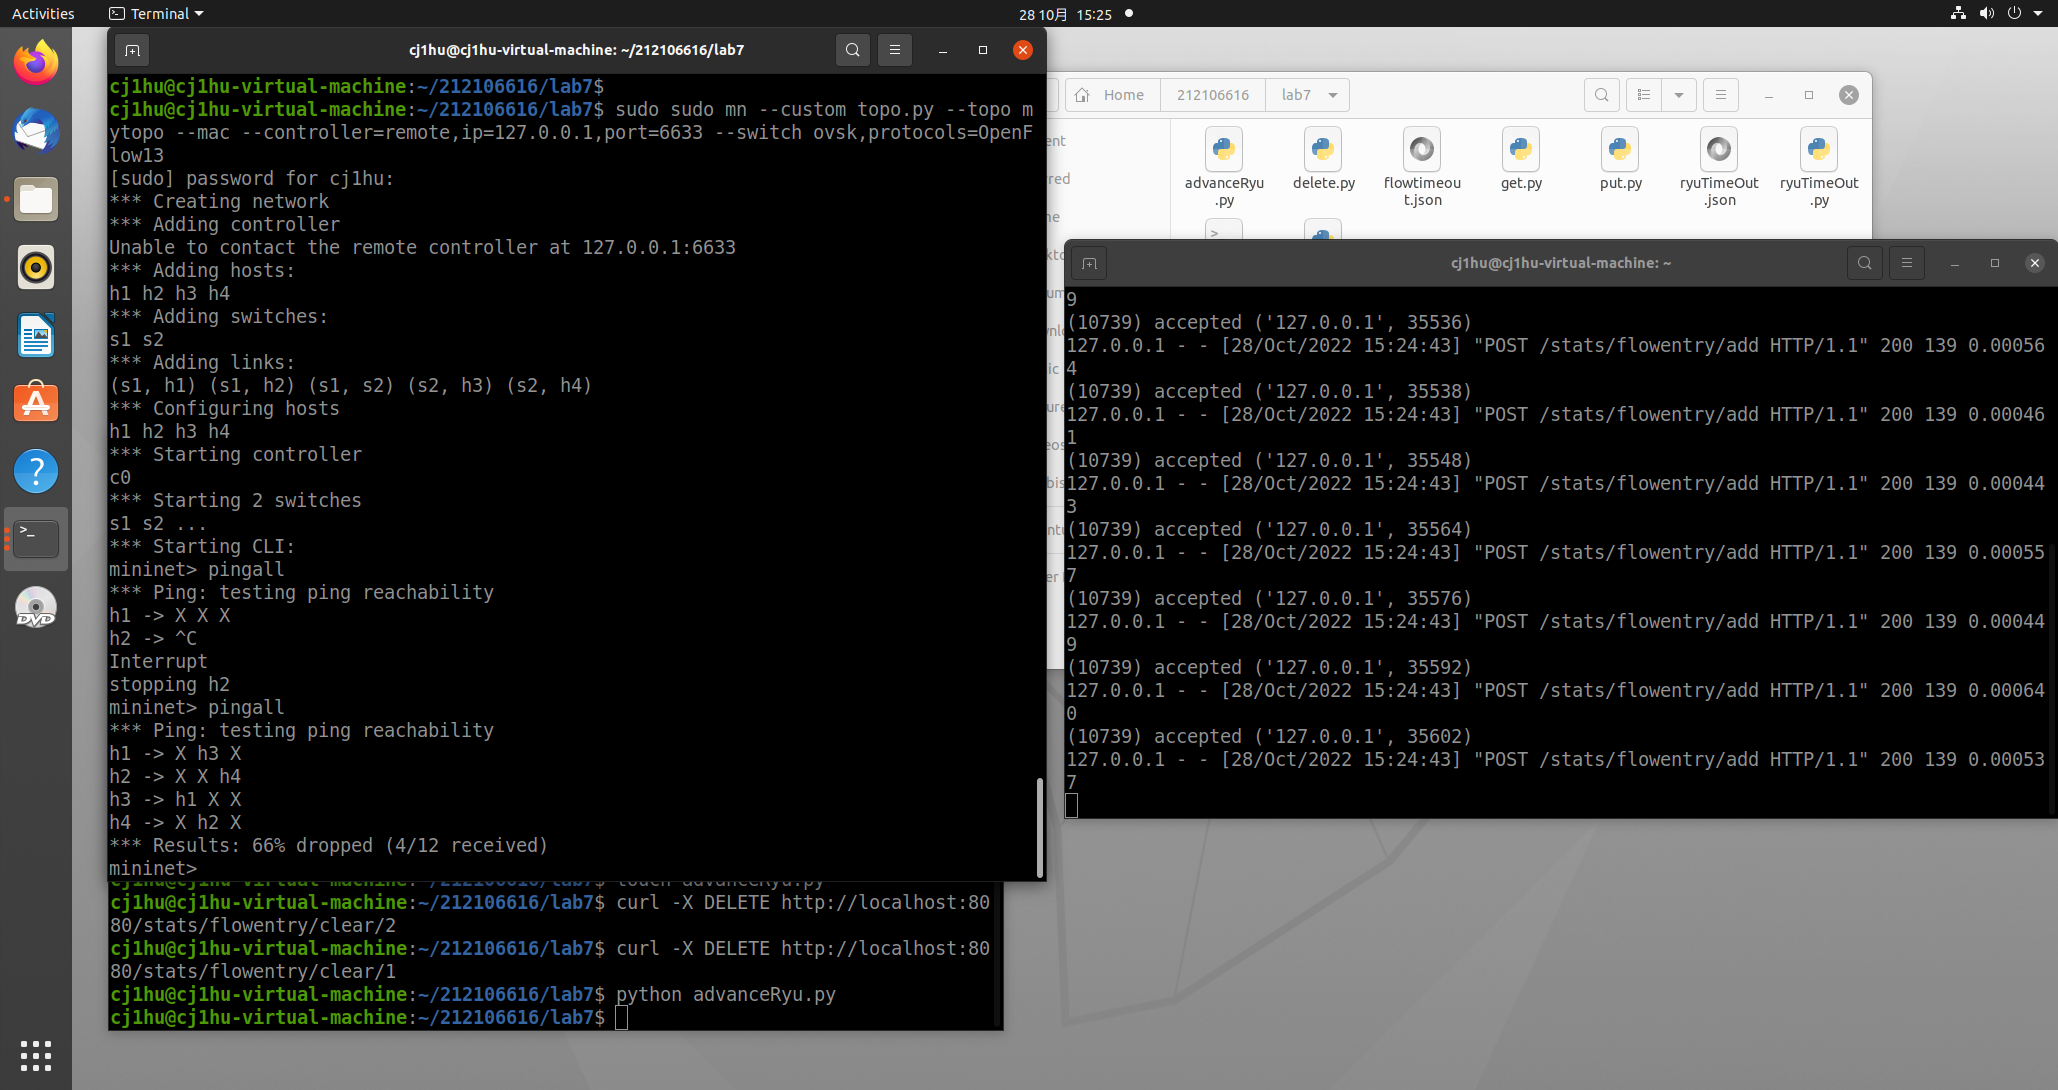
Task: Open Firefox from the dock
Action: coord(36,63)
